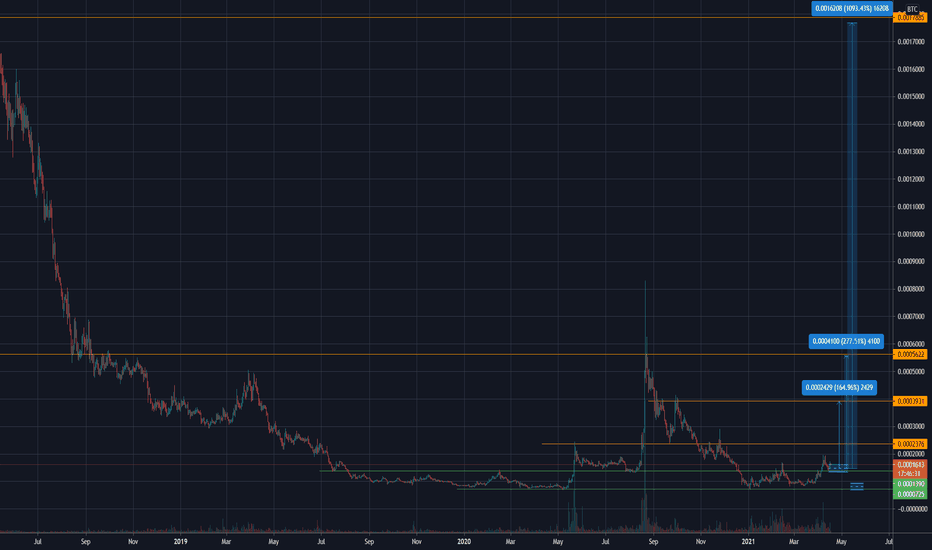Click the 2019 label on time axis
This screenshot has width=932, height=550.
click(x=180, y=542)
